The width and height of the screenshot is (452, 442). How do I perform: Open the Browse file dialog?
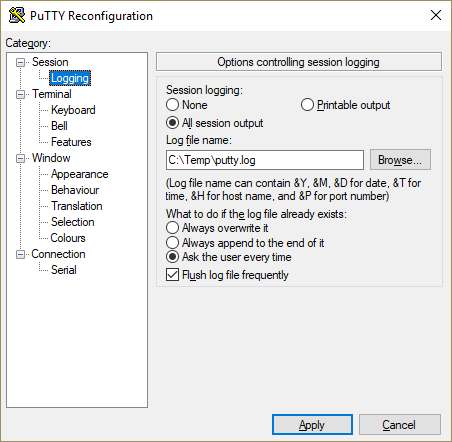click(400, 160)
